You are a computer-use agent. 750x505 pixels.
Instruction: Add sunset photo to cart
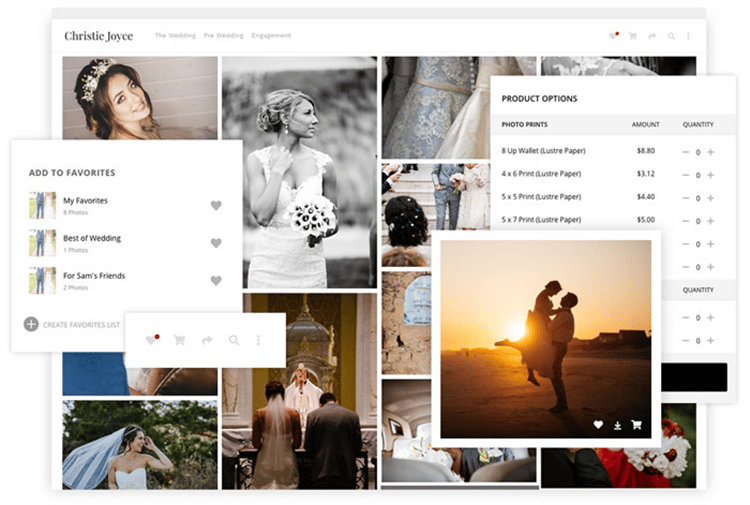(636, 425)
